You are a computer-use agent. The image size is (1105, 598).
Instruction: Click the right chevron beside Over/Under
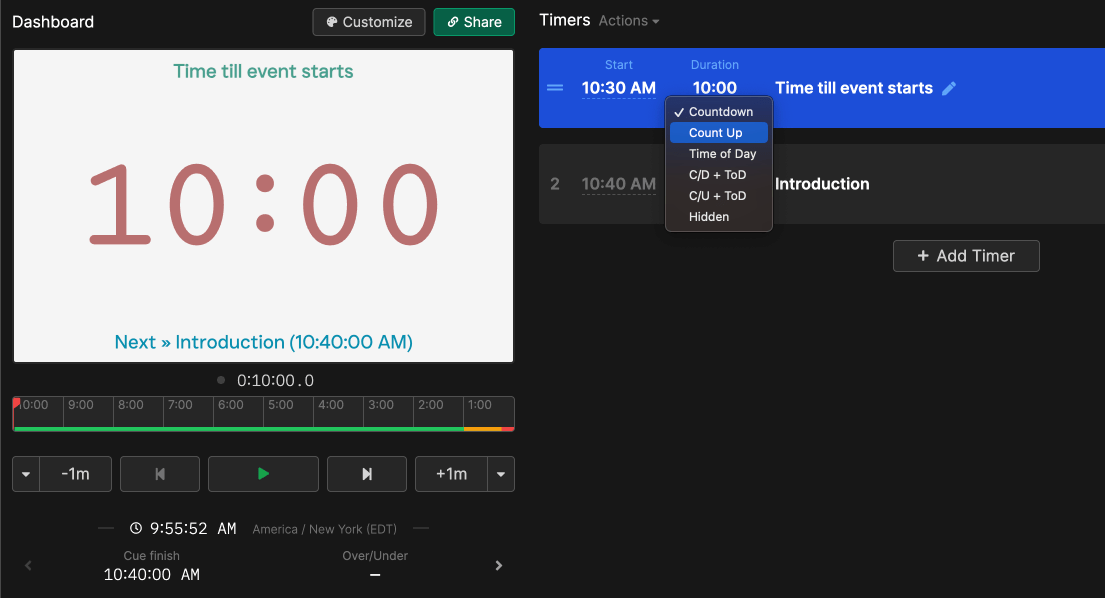tap(498, 565)
